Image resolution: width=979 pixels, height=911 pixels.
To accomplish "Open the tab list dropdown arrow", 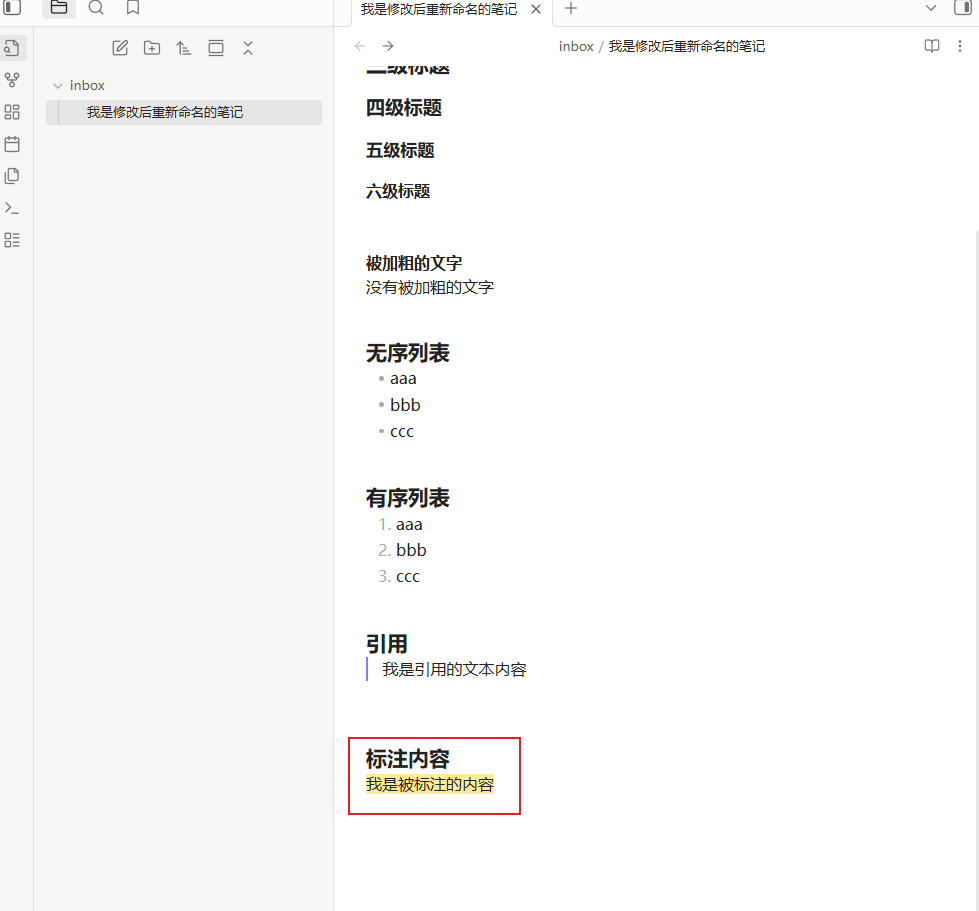I will point(931,8).
